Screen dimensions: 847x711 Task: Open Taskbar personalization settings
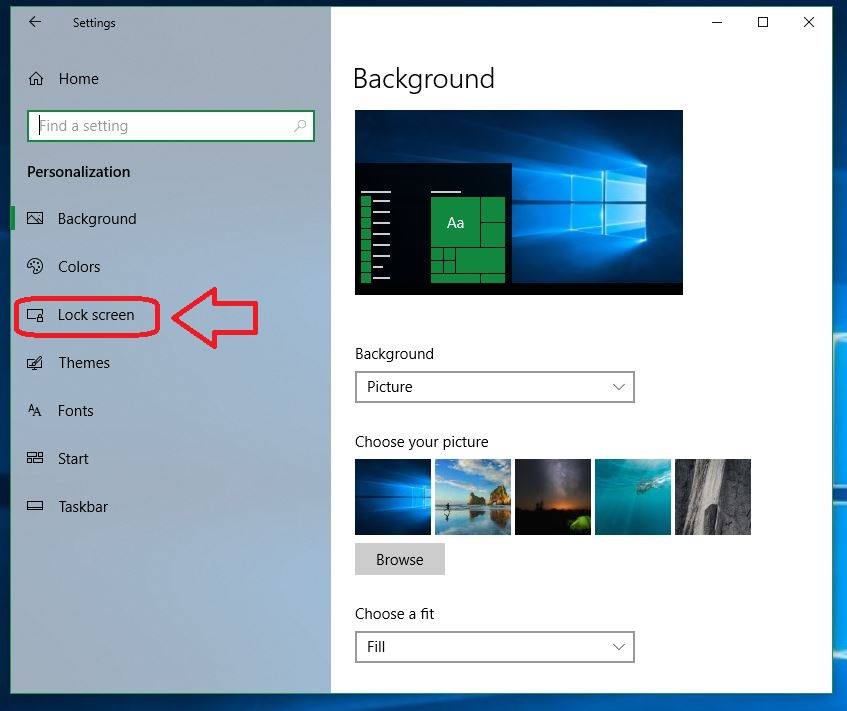pyautogui.click(x=80, y=506)
